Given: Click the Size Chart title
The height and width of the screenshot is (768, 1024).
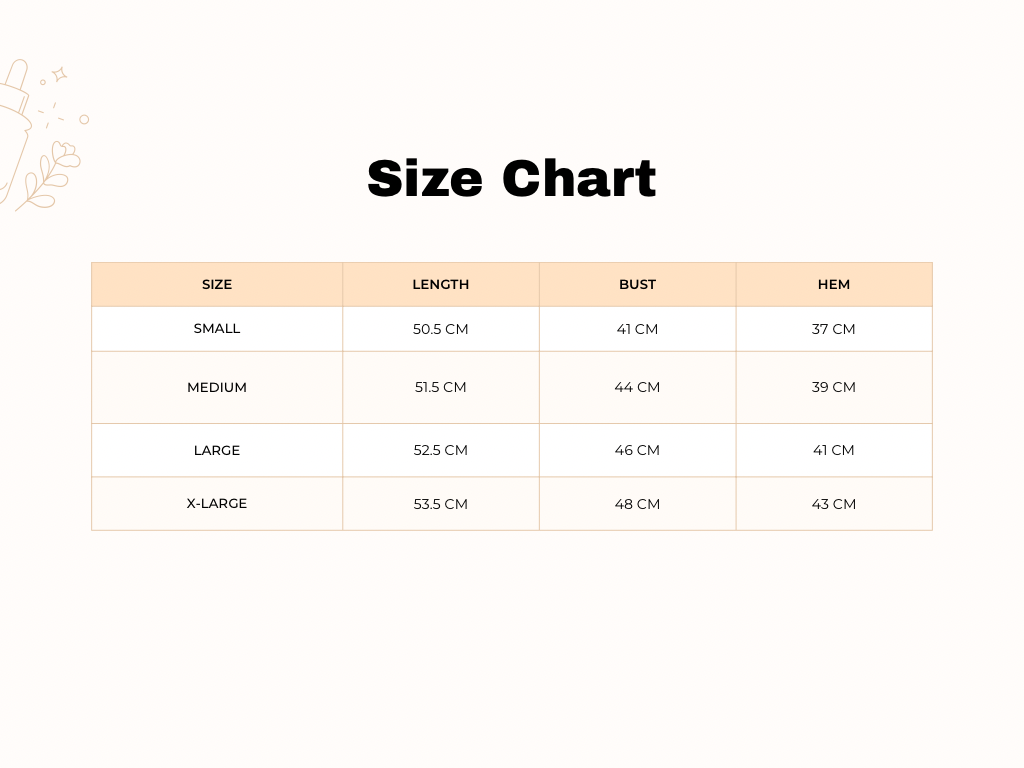Looking at the screenshot, I should 511,179.
